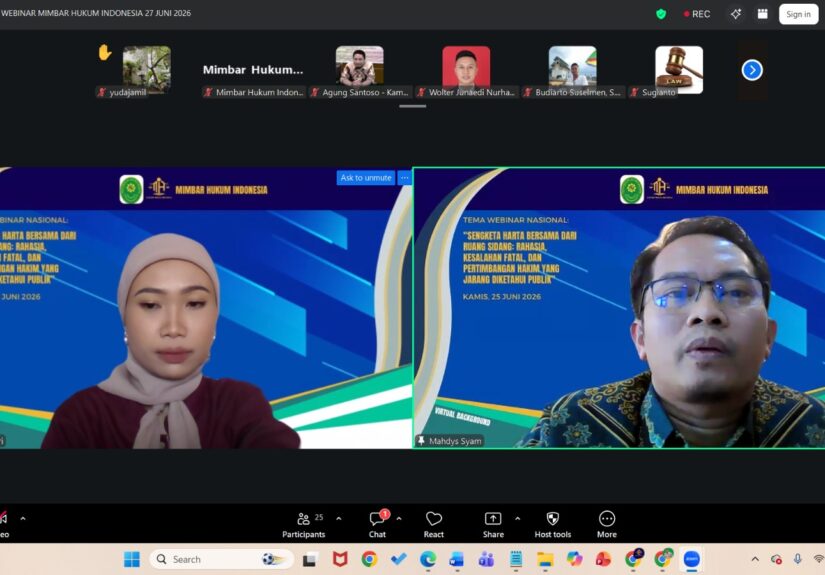
Task: Open the Chat panel
Action: (377, 524)
